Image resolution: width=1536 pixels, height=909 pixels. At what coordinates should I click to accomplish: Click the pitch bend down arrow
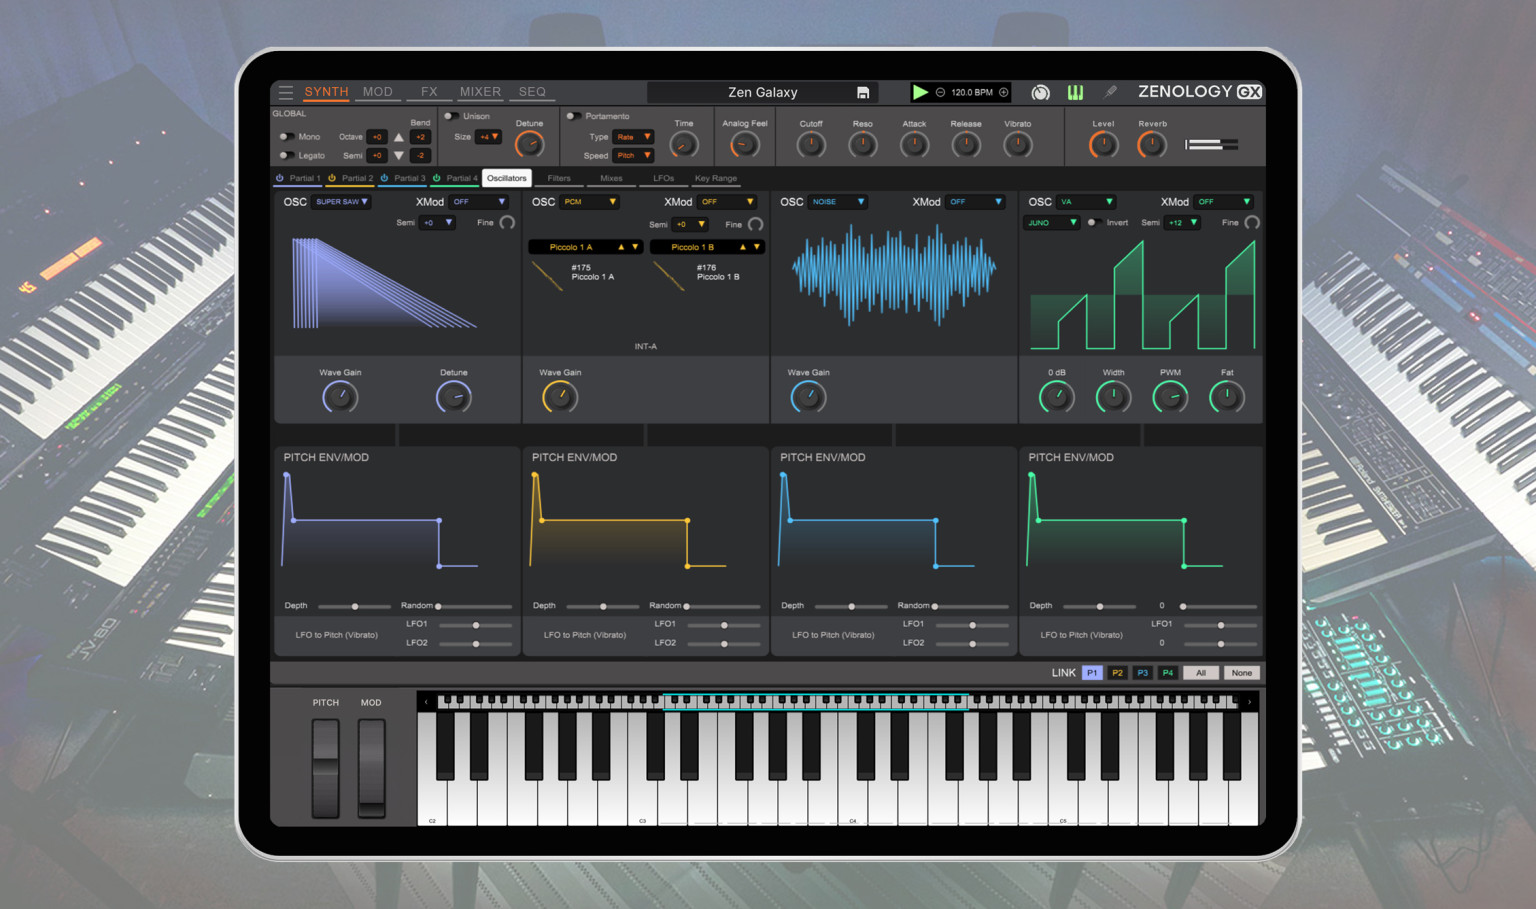[399, 155]
